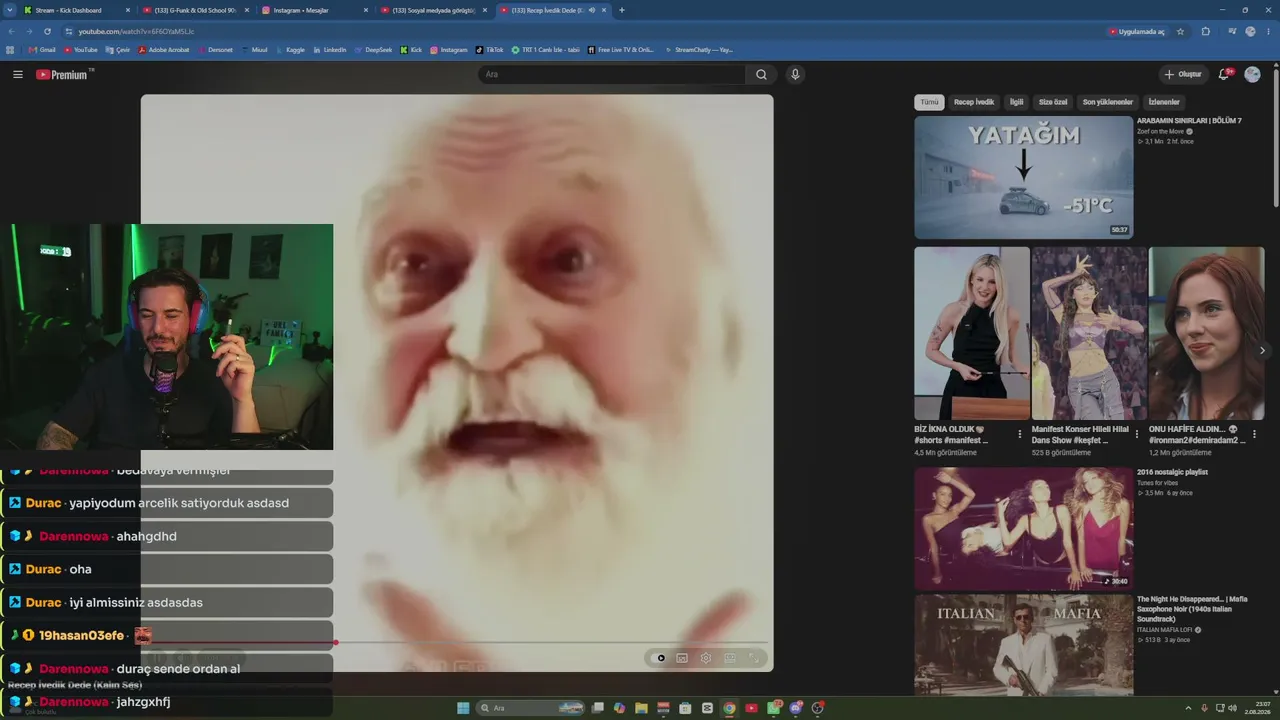The height and width of the screenshot is (720, 1280).
Task: Click the Windows taskbar search box
Action: pos(531,708)
